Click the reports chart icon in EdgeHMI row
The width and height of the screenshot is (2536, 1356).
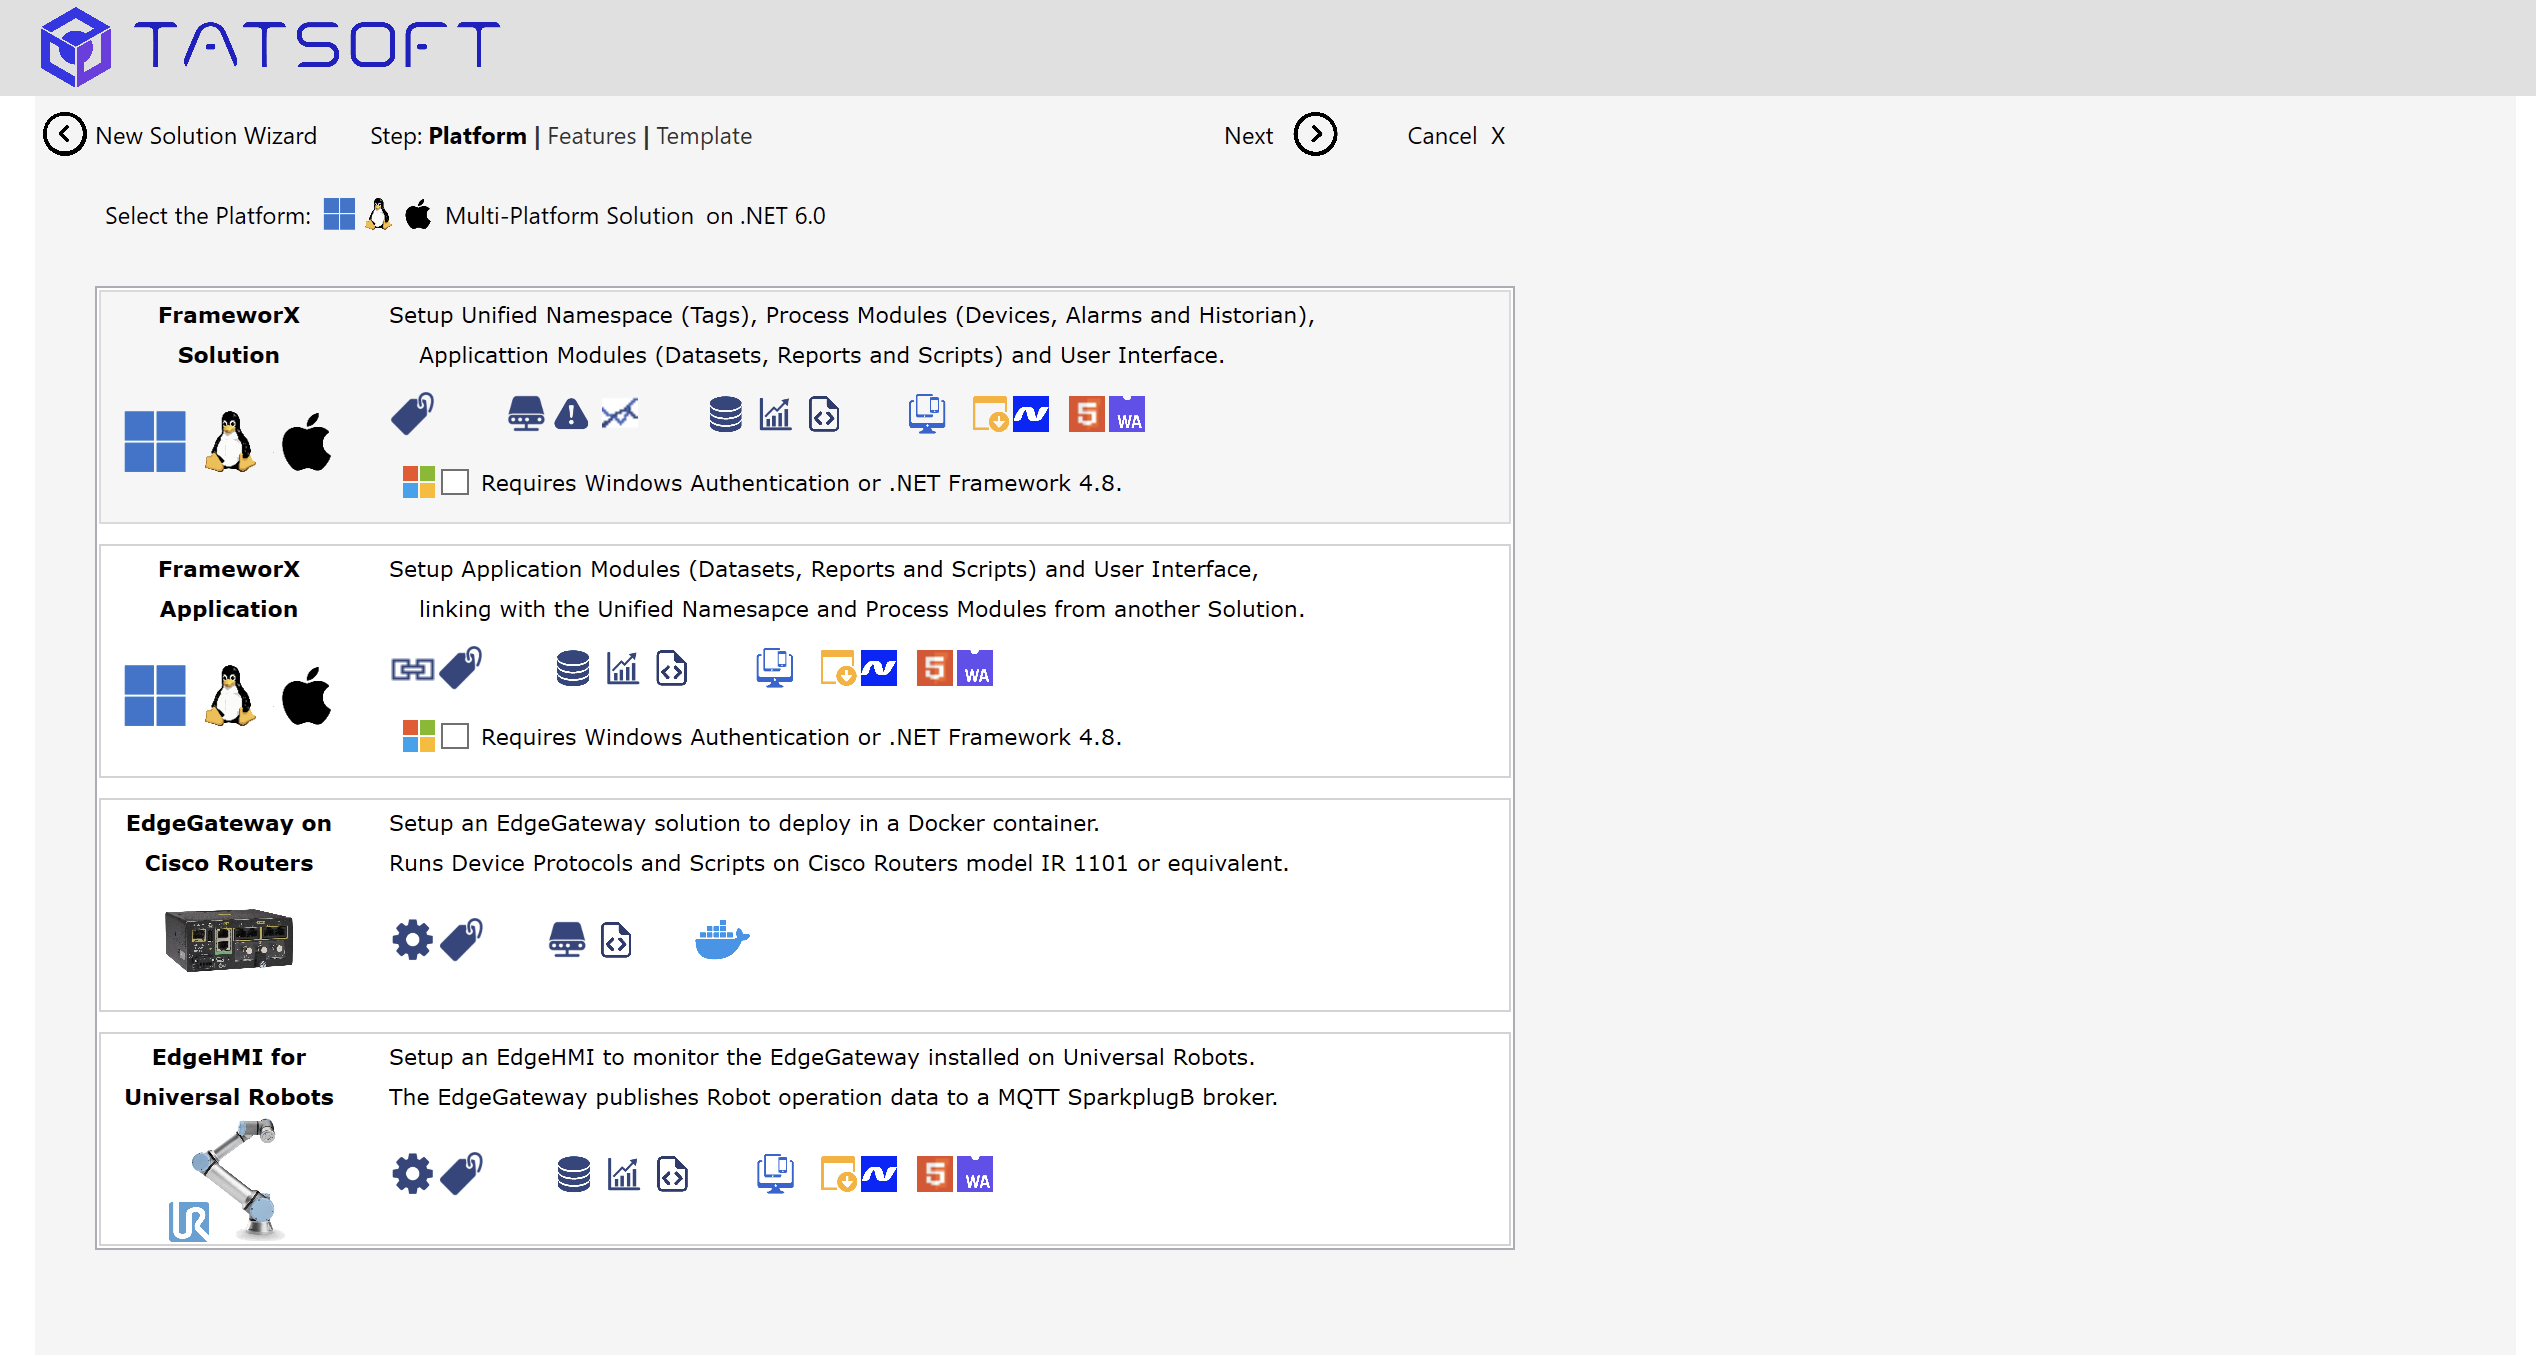(624, 1174)
